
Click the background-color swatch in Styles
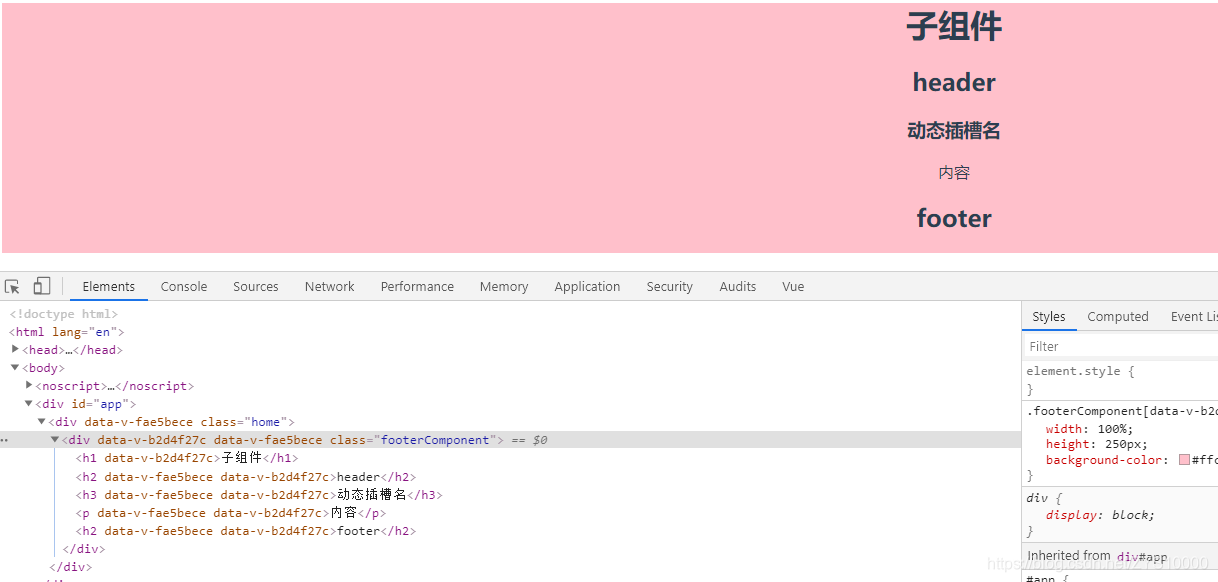[1184, 460]
